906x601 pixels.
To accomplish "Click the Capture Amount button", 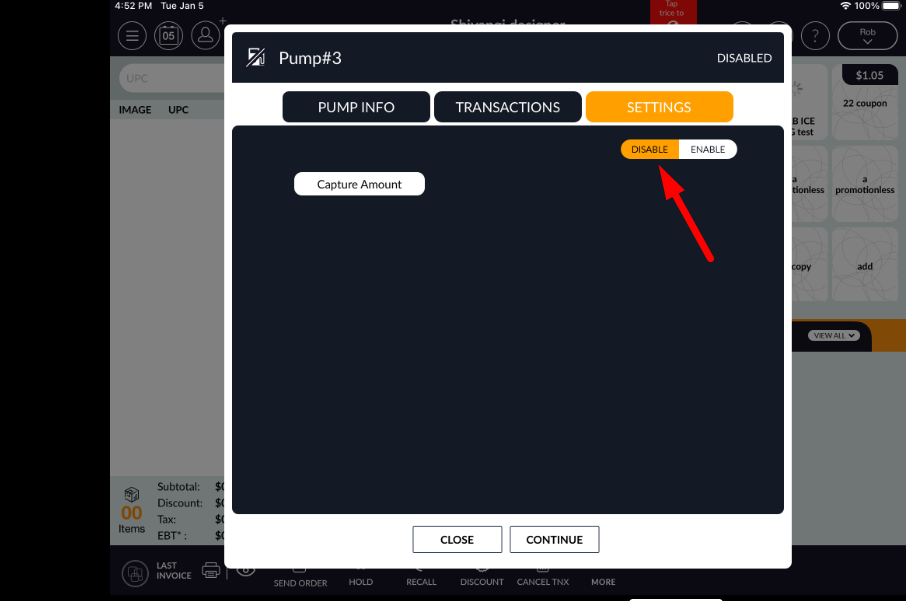I will (359, 184).
